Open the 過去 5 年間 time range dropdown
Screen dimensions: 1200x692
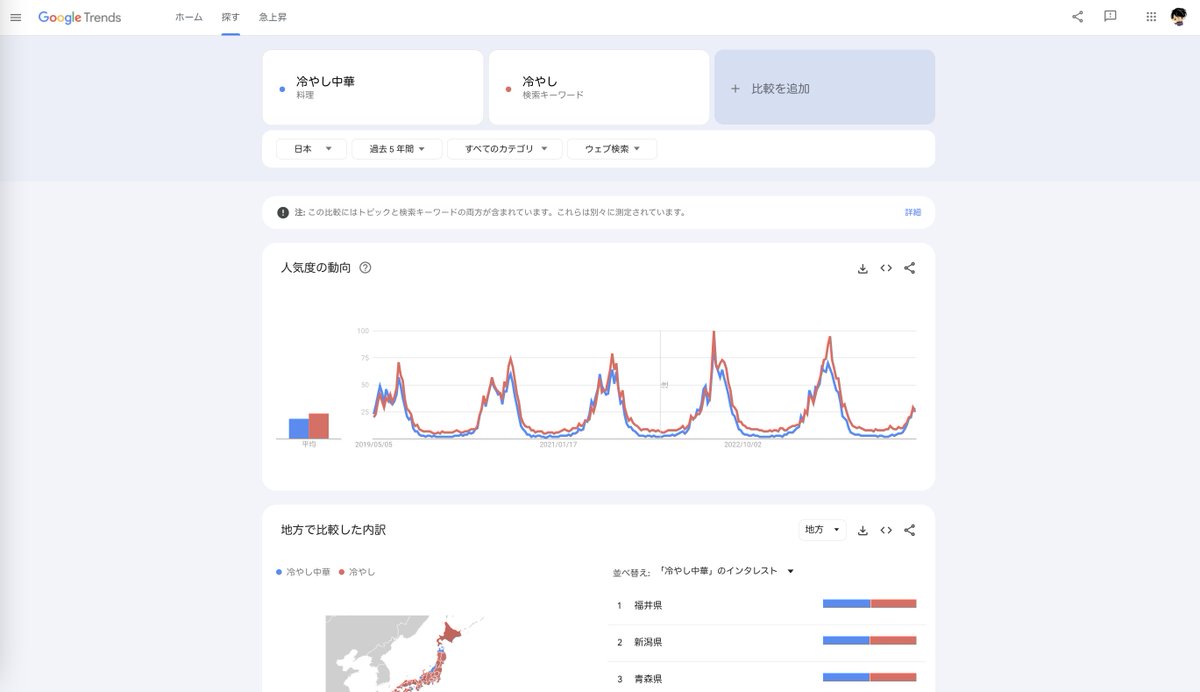tap(396, 149)
